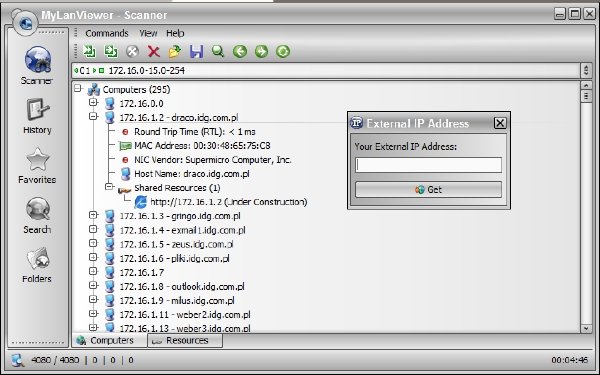This screenshot has width=600, height=375.
Task: Click the green back arrow icon
Action: click(240, 51)
